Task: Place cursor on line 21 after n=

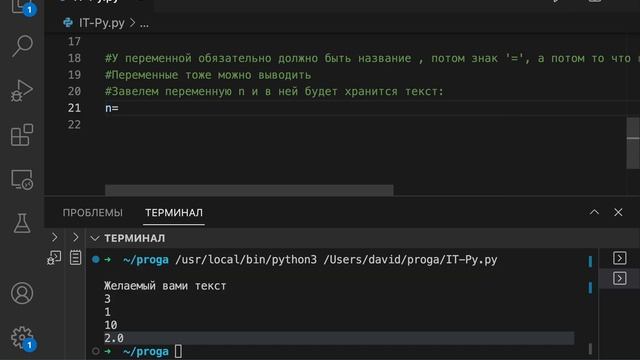Action: tap(119, 108)
